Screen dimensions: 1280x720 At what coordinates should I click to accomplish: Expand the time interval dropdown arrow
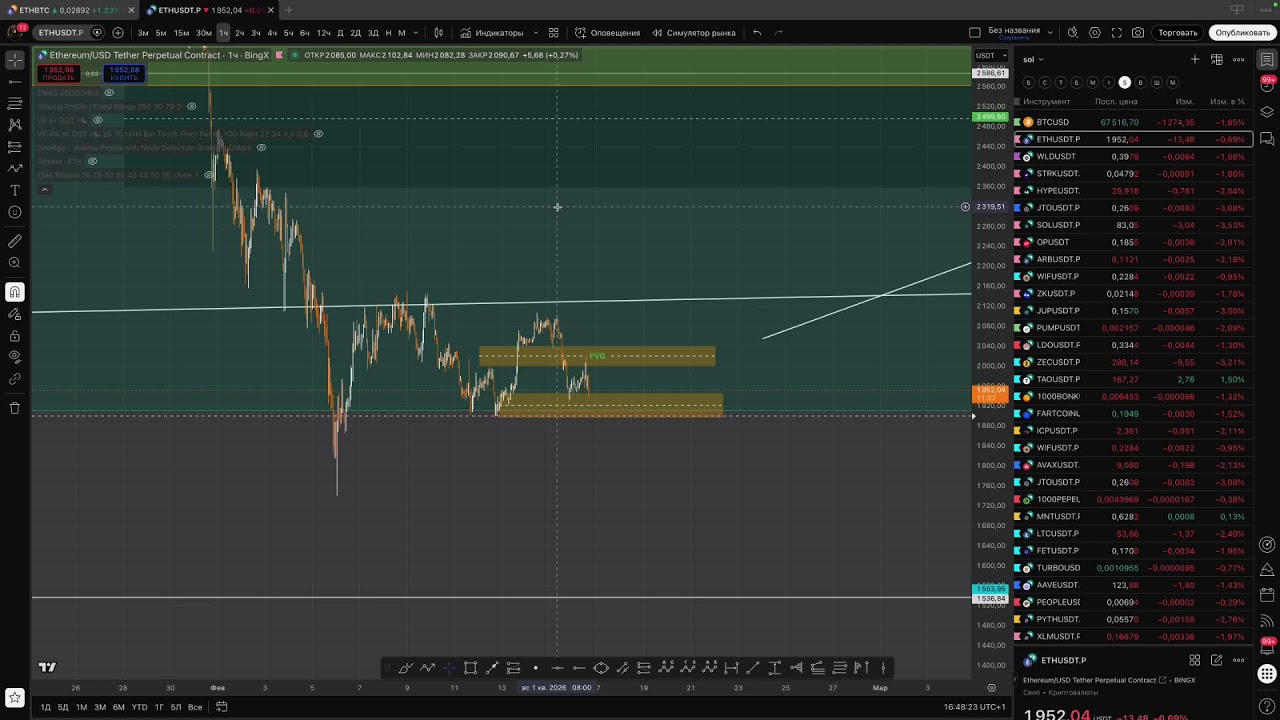coord(416,33)
